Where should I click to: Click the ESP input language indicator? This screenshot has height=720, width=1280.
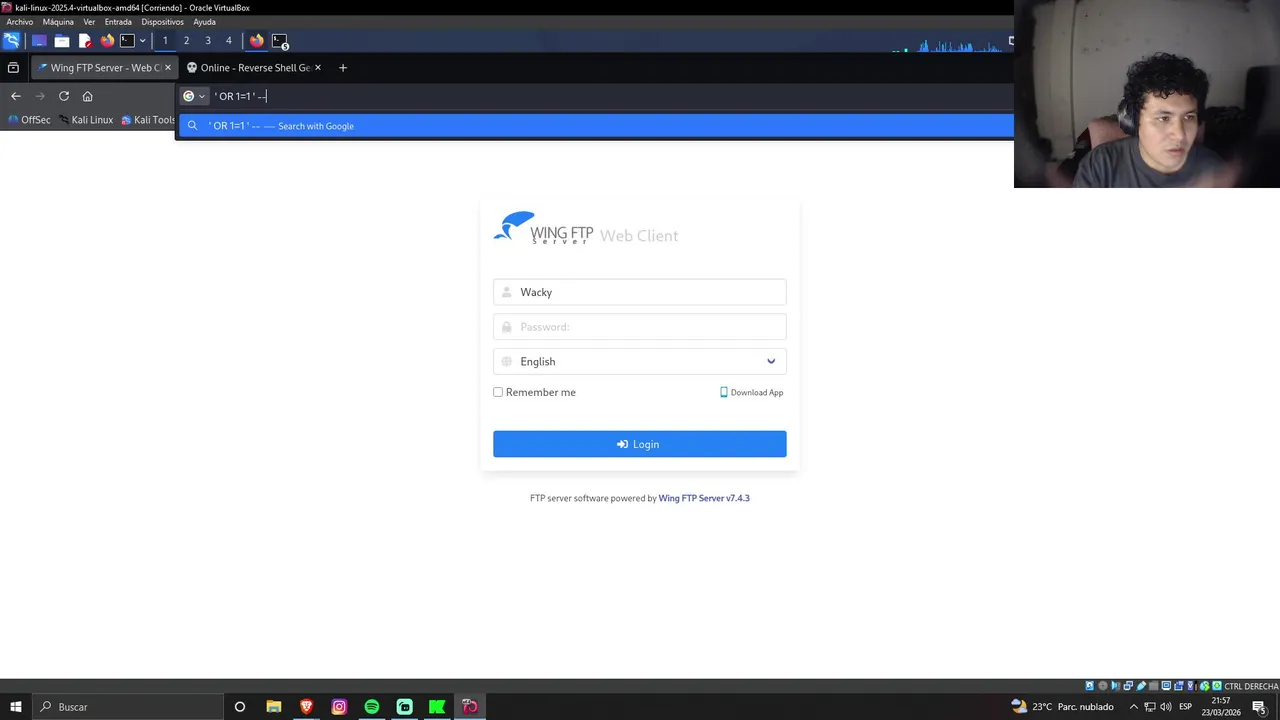tap(1186, 707)
